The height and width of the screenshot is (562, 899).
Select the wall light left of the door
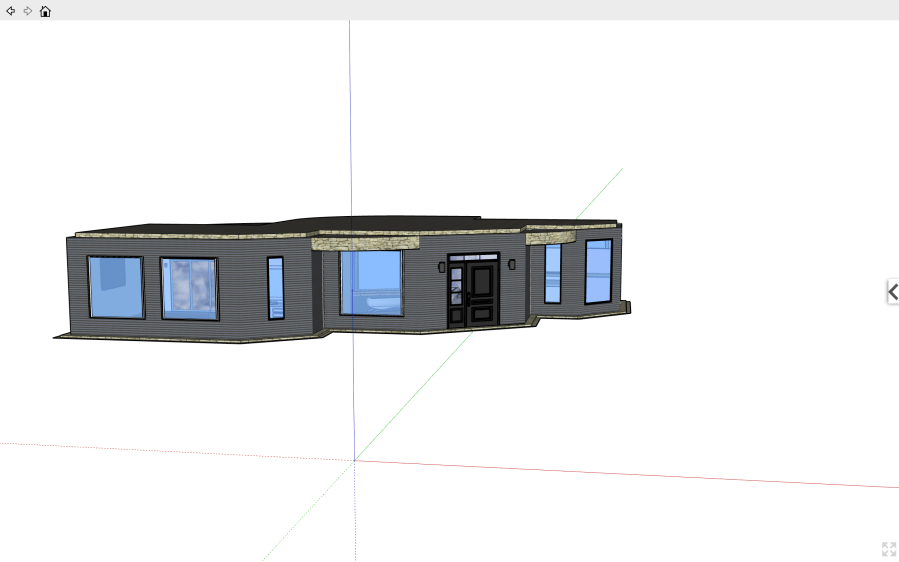441,267
